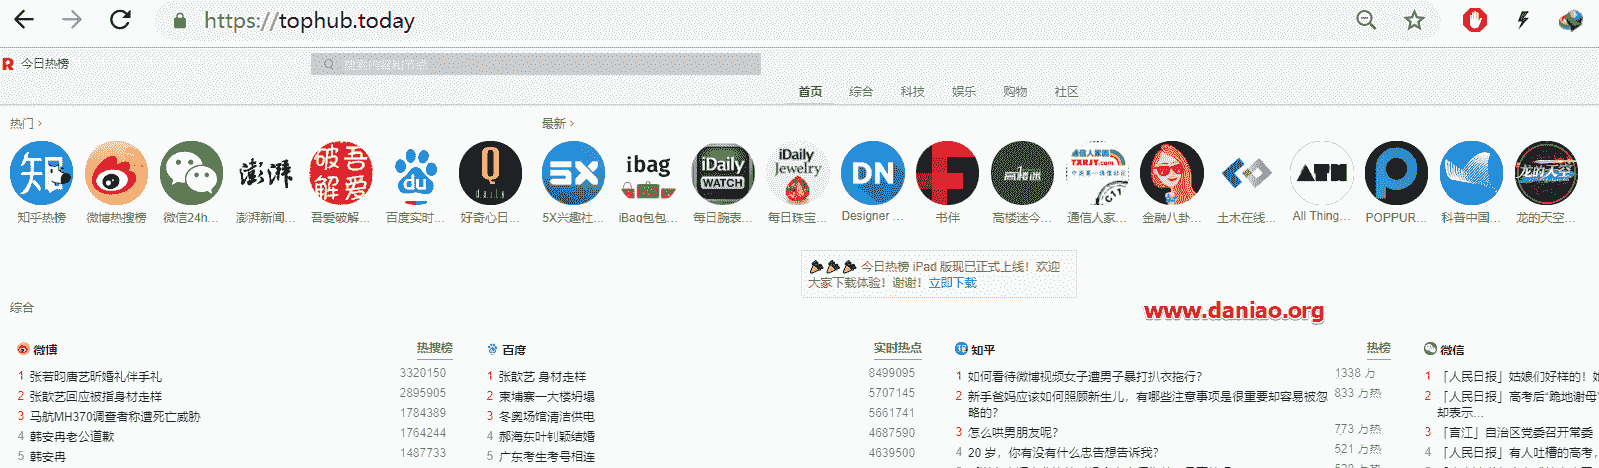Viewport: 1599px width, 468px height.
Task: Open the iDaily Watch icon
Action: (722, 173)
